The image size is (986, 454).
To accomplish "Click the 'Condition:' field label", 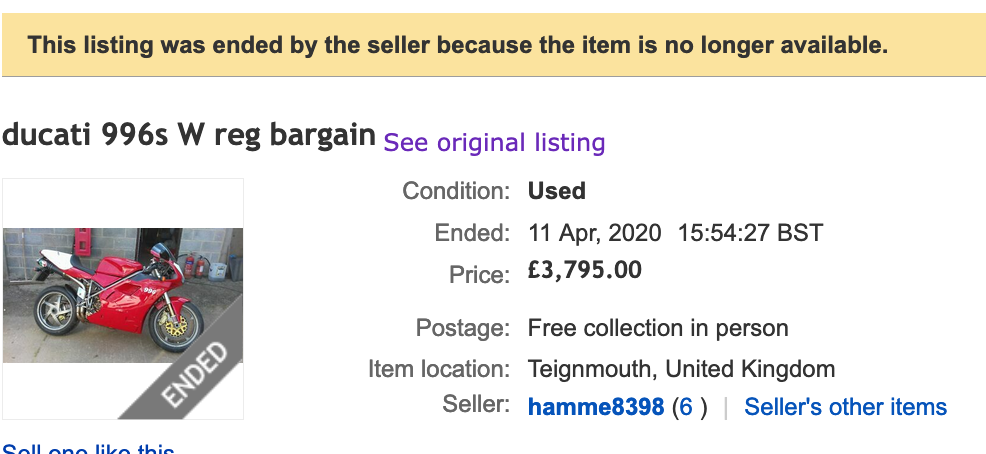I will click(456, 190).
